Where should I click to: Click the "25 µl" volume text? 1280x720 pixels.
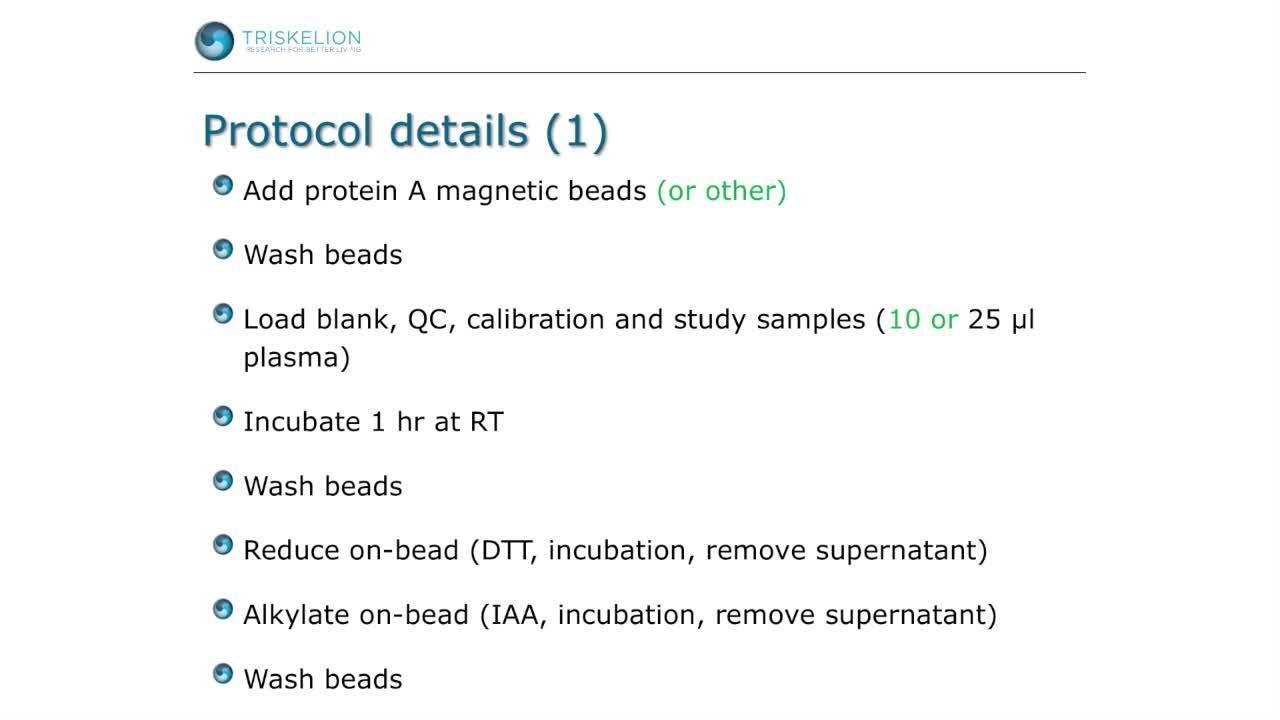1001,320
